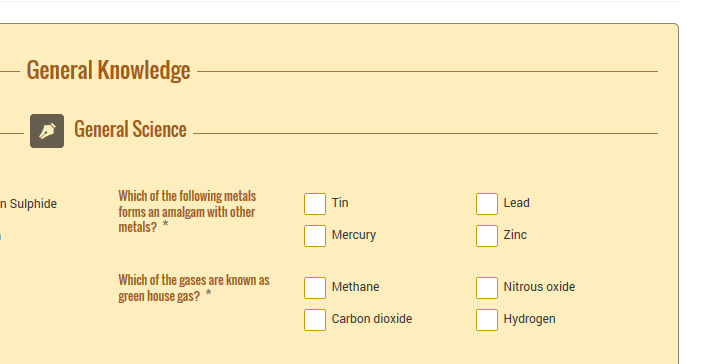
Task: Click the partially visible Sulphide option label
Action: (28, 204)
